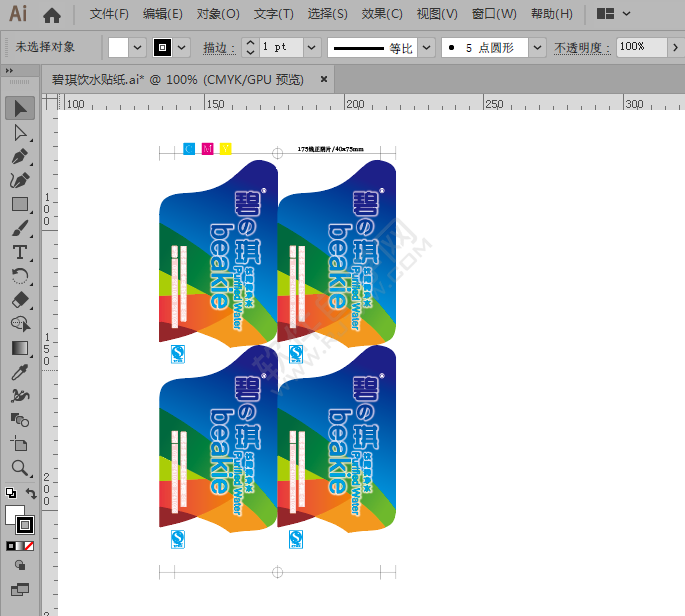Open the stroke weight dropdown
The width and height of the screenshot is (685, 616).
pos(311,47)
